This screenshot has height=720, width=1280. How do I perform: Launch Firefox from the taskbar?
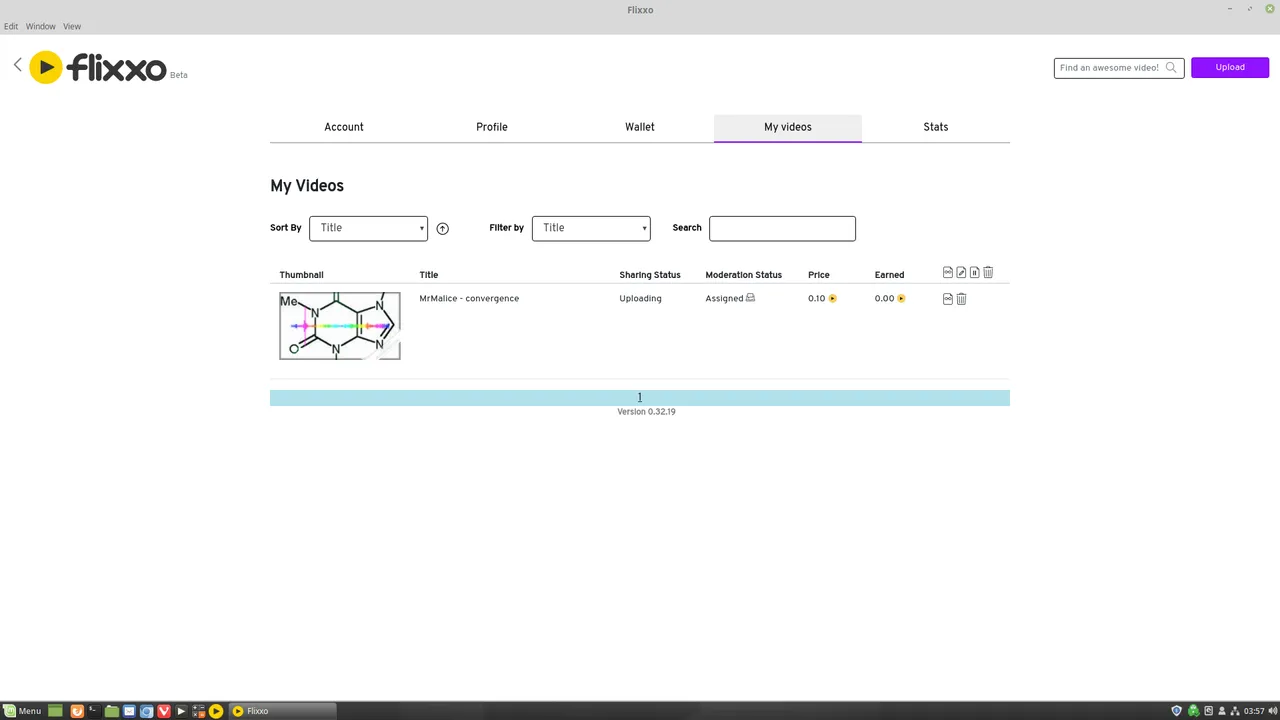(77, 711)
